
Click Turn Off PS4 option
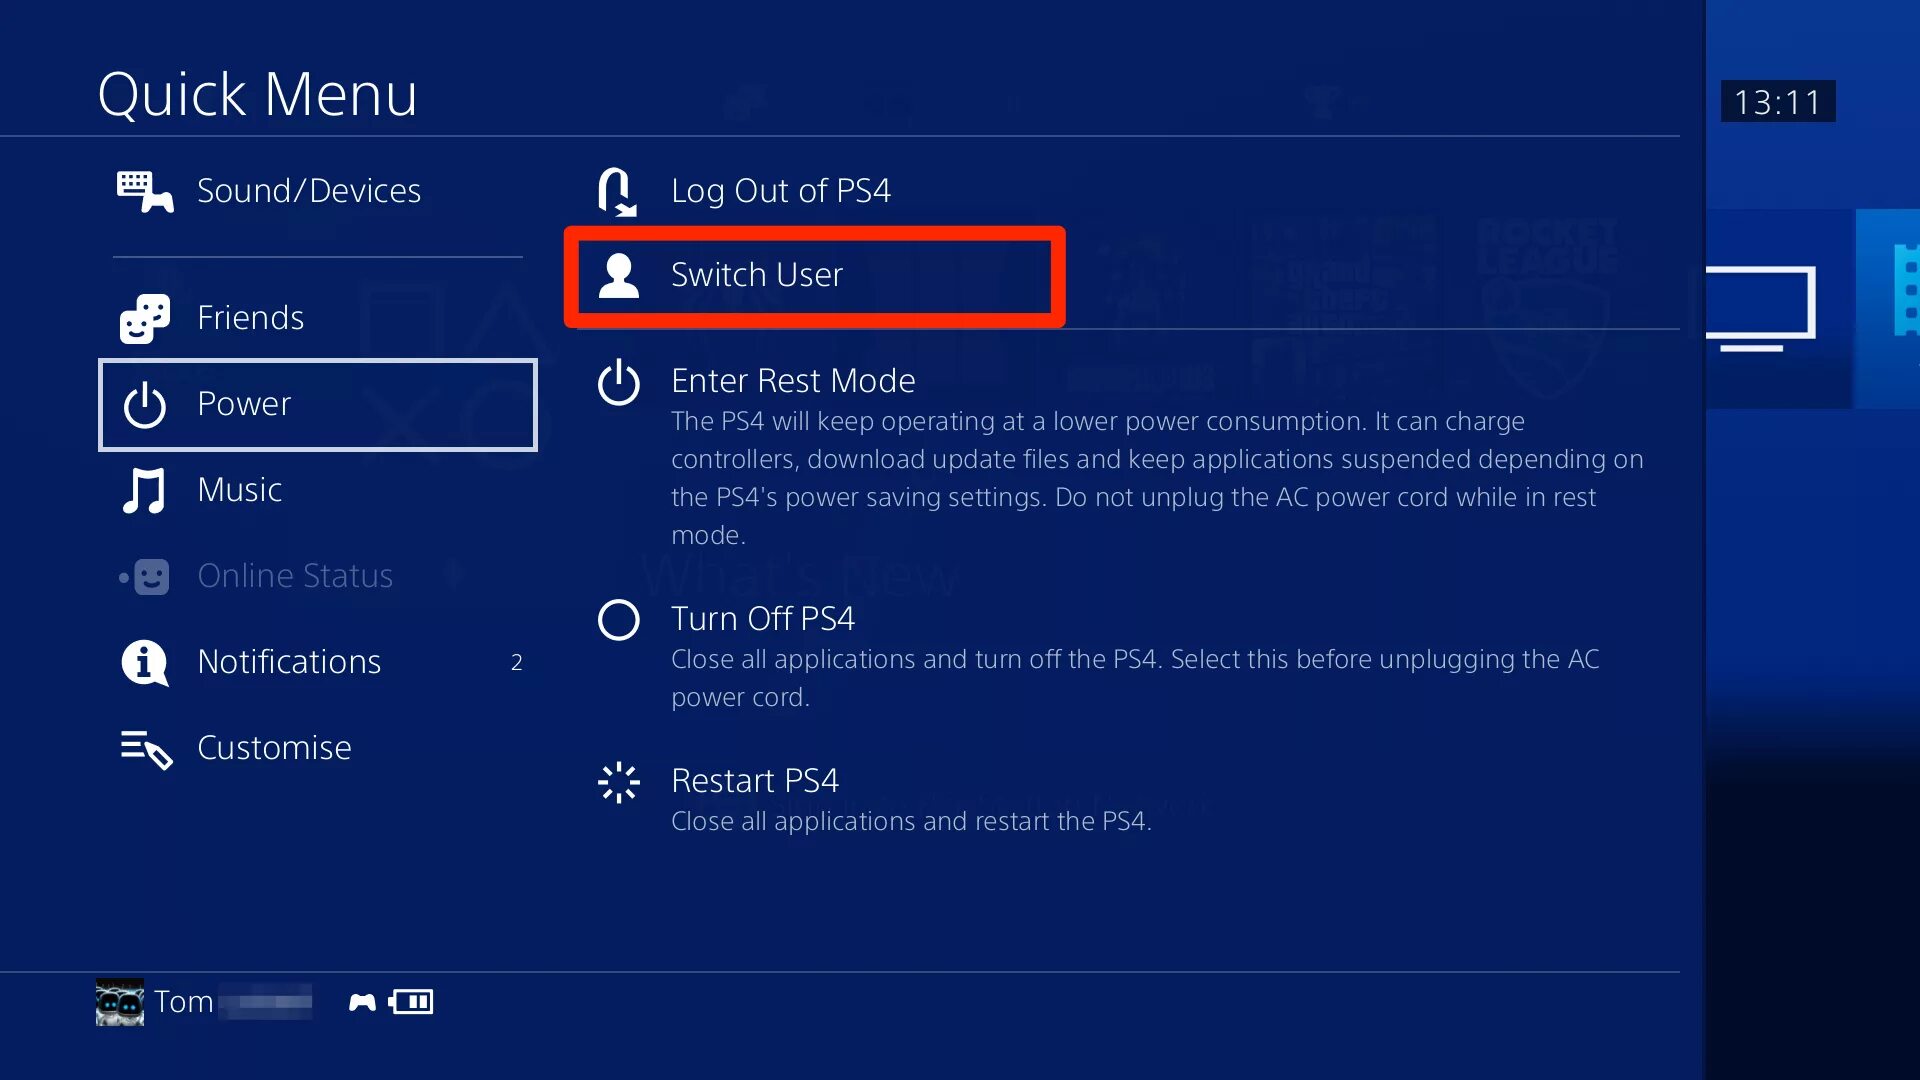click(x=764, y=618)
